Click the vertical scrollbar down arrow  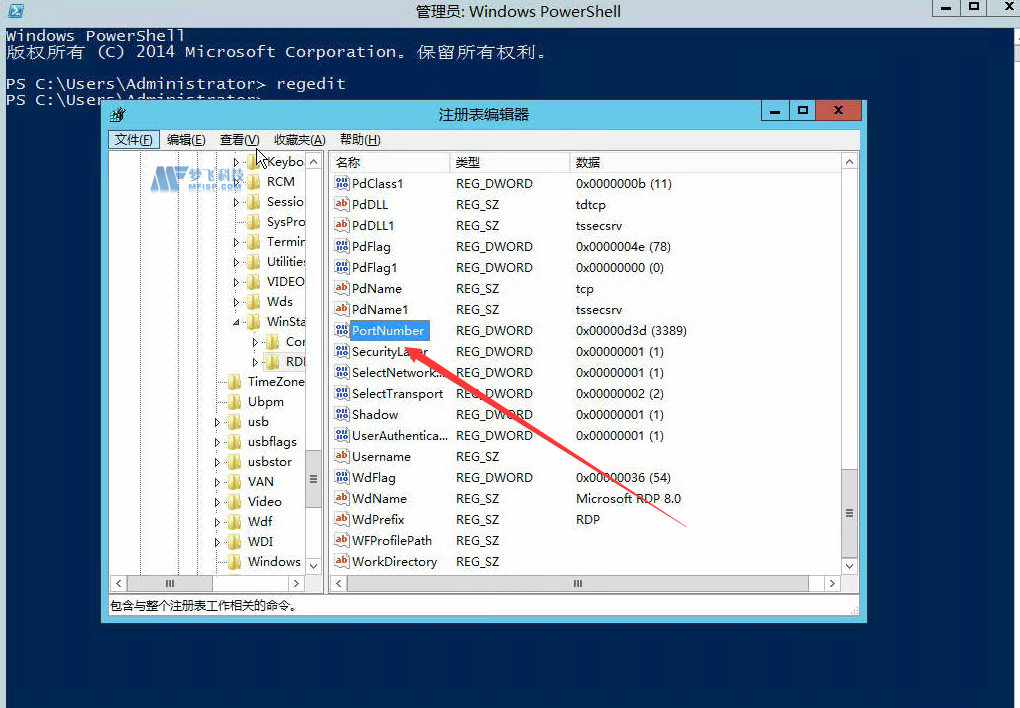tap(849, 565)
